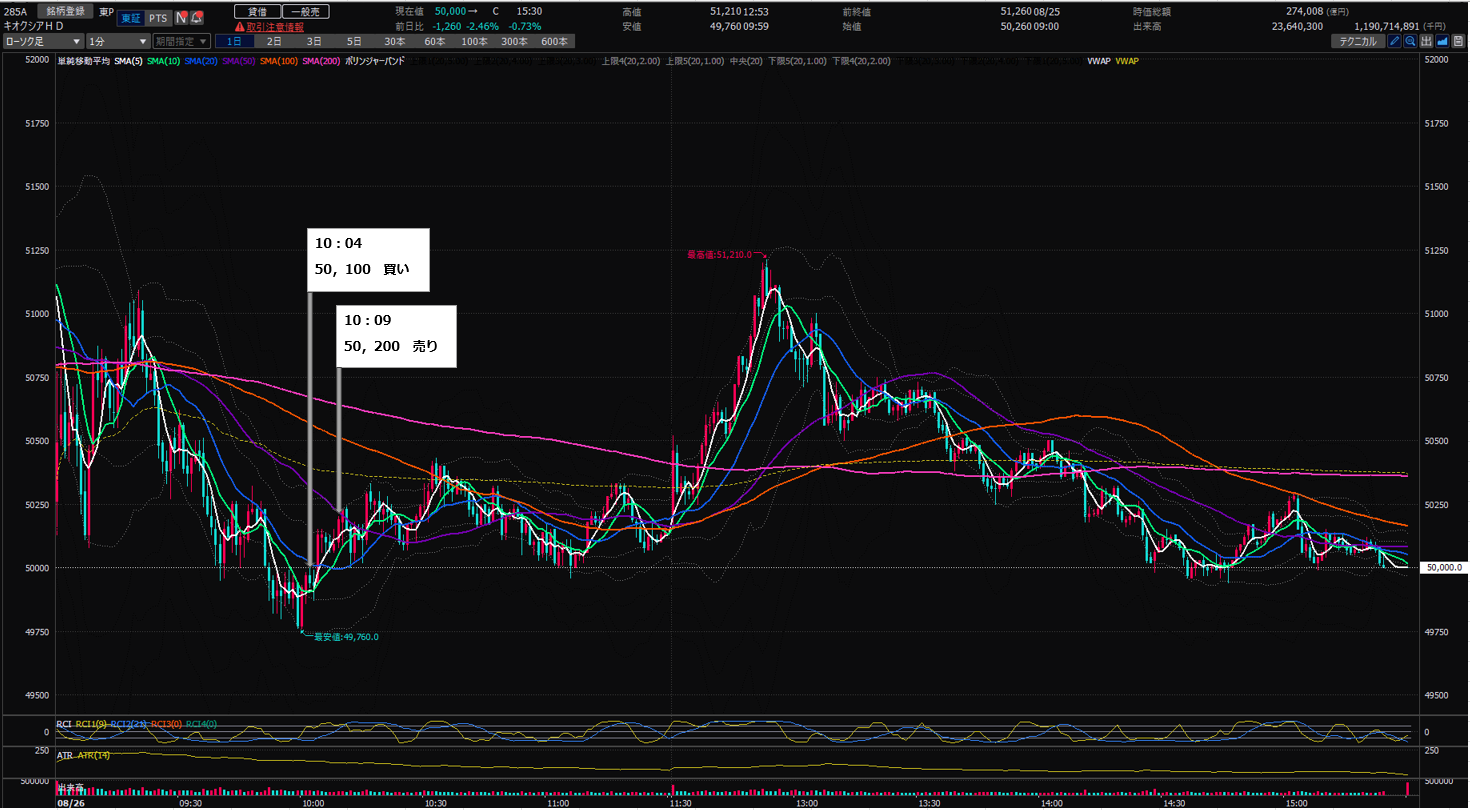
Task: Click the 出 output icon button
Action: click(1427, 42)
